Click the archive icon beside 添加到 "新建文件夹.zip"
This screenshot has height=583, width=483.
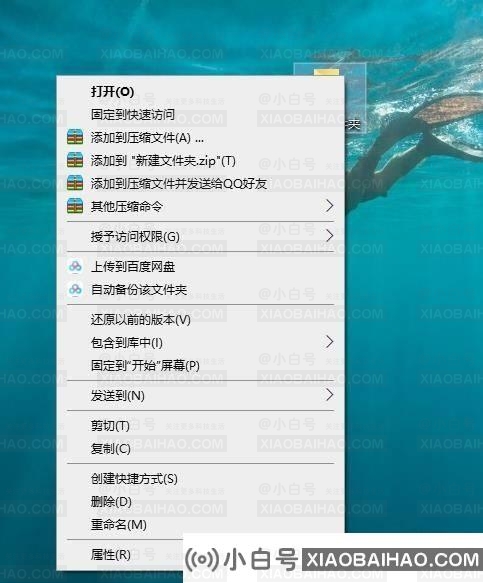point(75,160)
